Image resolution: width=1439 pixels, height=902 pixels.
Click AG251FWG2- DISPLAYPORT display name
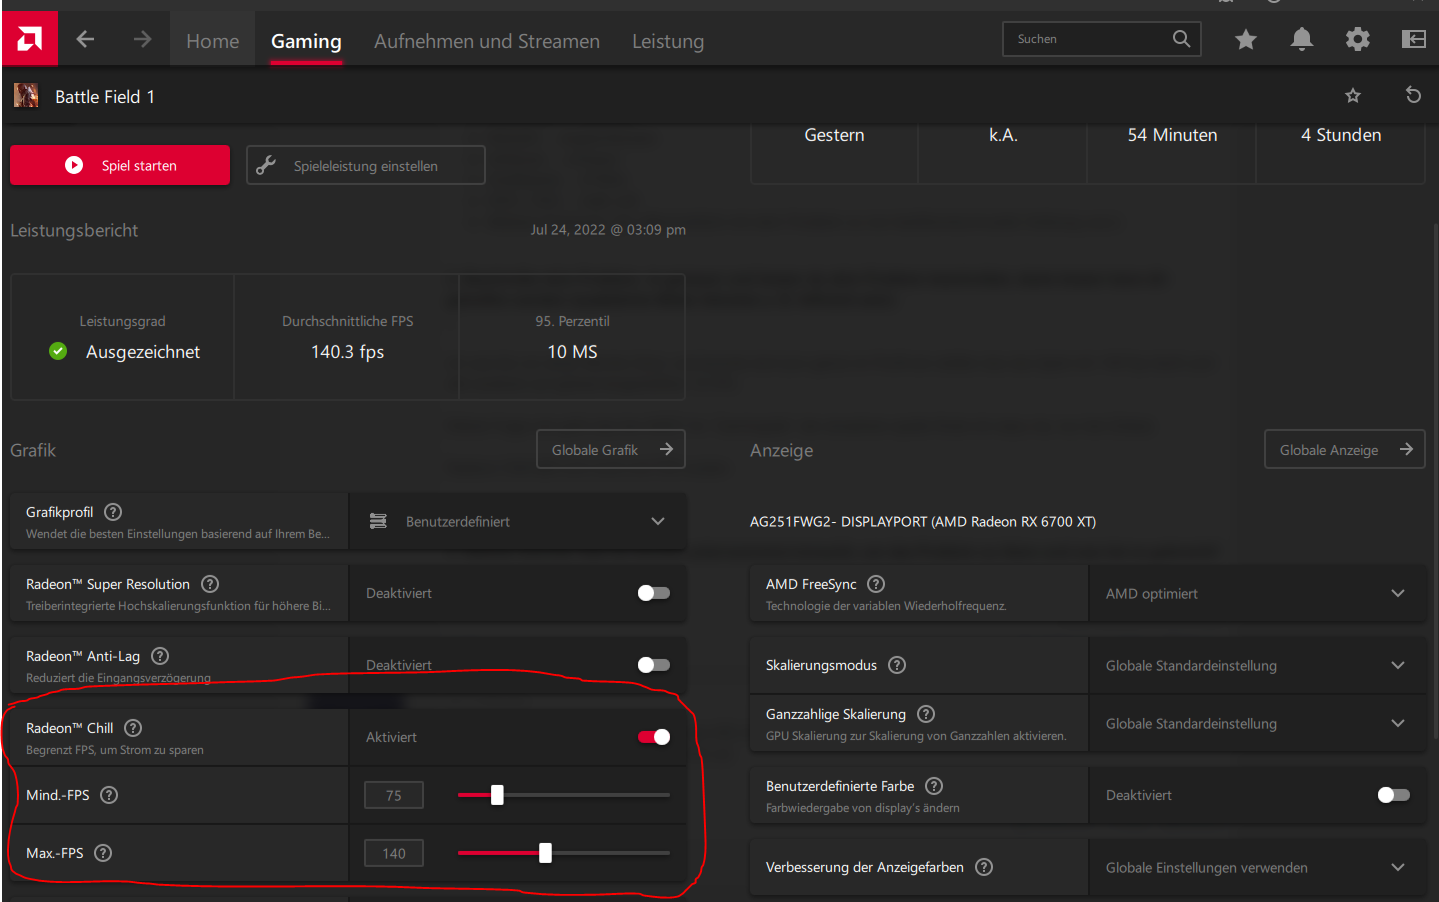coord(923,521)
